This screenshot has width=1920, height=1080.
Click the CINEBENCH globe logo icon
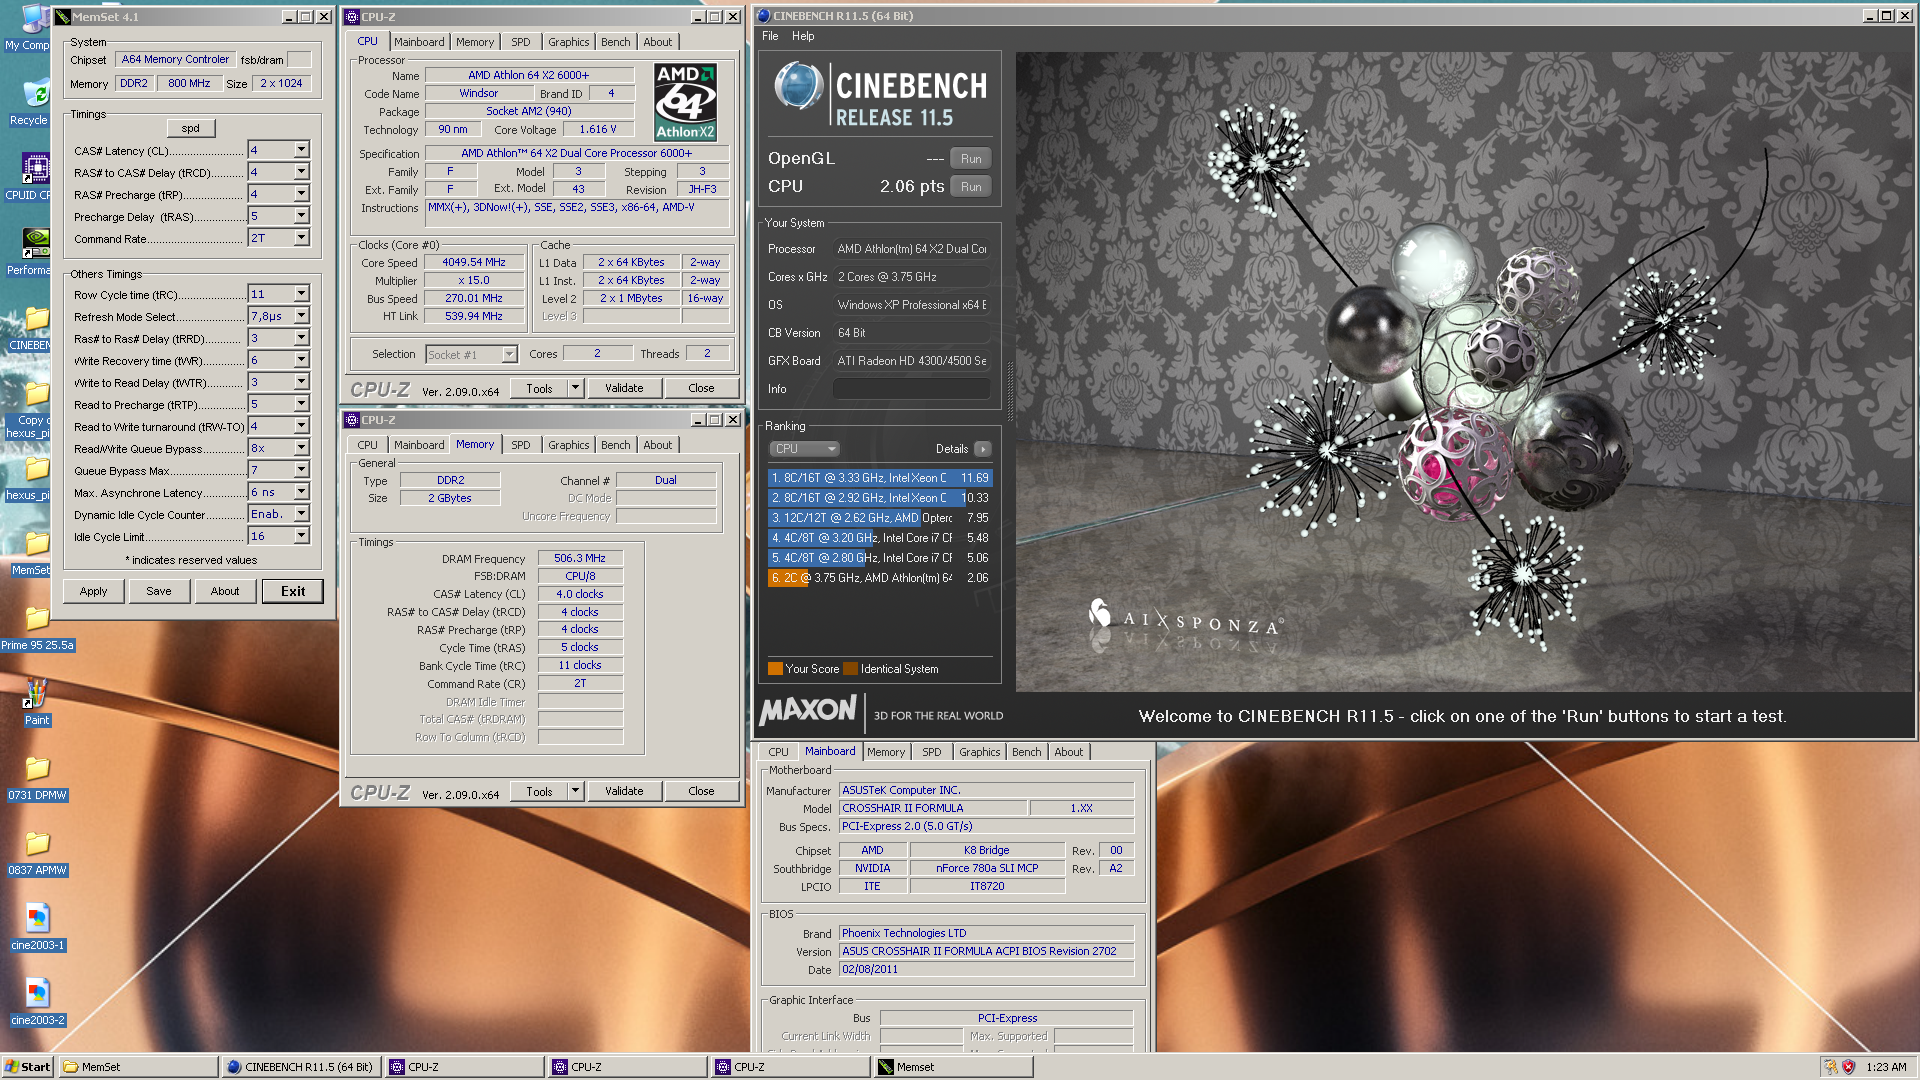click(x=798, y=87)
